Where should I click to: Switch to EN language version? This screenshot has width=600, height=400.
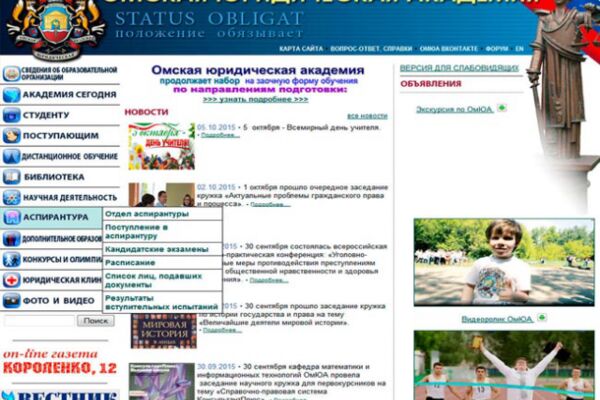coord(519,49)
